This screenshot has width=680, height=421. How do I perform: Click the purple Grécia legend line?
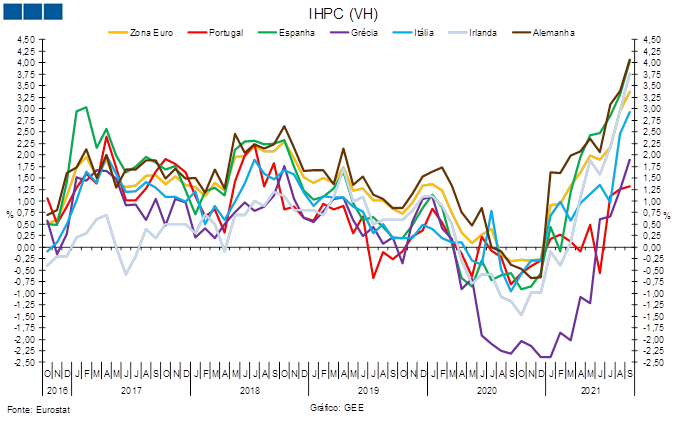pyautogui.click(x=339, y=33)
